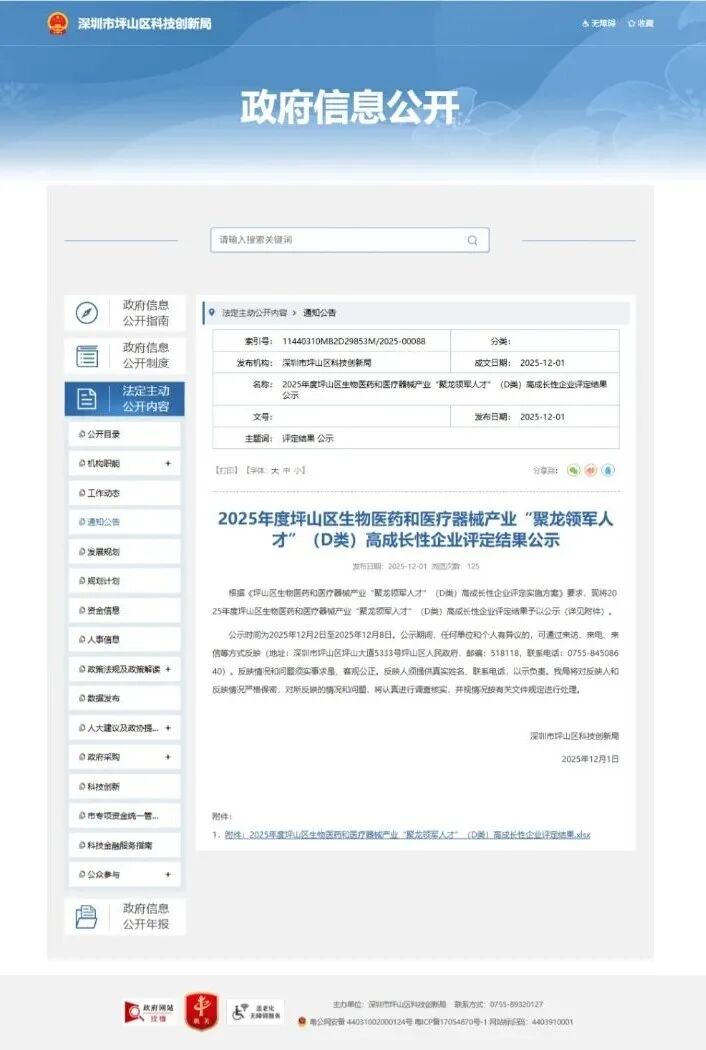Click the national emblem logo in the header
Viewport: 706px width, 1050px height.
58,23
